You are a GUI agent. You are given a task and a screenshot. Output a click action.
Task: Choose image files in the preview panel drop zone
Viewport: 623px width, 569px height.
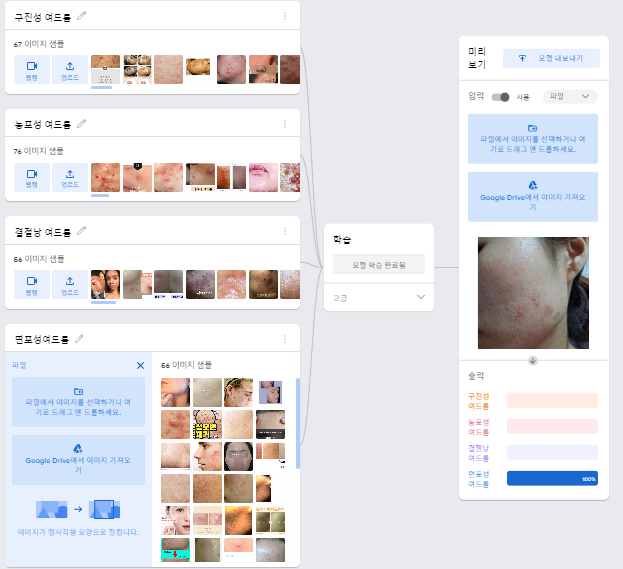533,139
